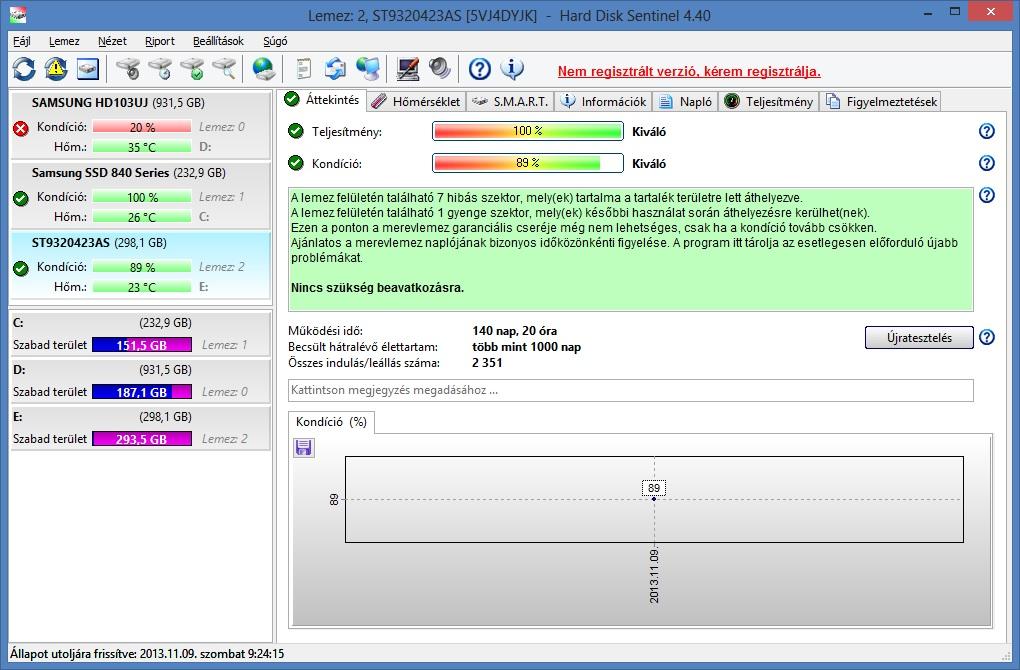Click the yellow warning triangle refresh icon
Image resolution: width=1020 pixels, height=670 pixels.
click(x=56, y=69)
